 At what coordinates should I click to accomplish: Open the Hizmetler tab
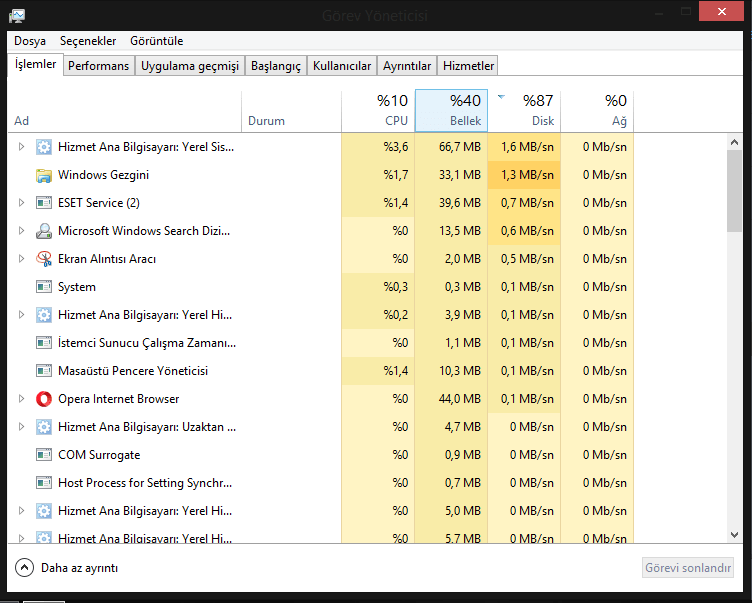[x=468, y=66]
